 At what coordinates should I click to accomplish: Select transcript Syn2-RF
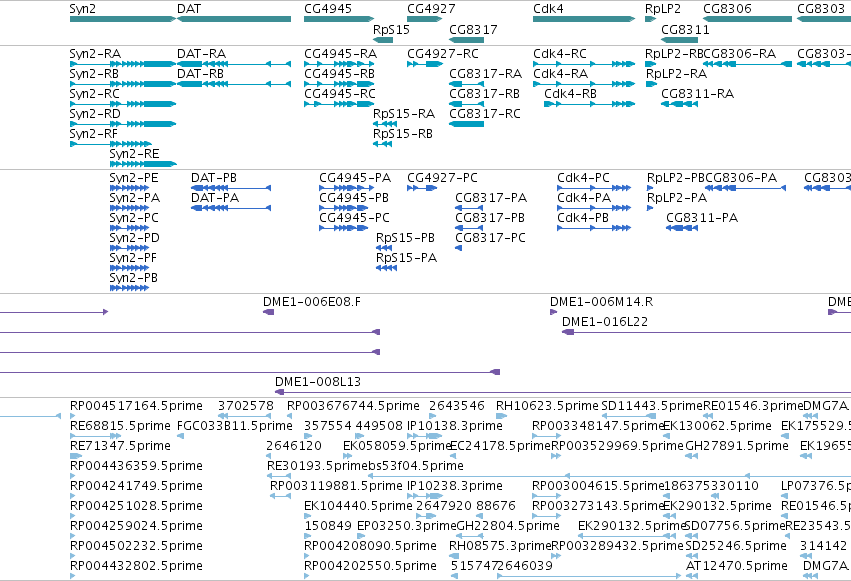[111, 144]
